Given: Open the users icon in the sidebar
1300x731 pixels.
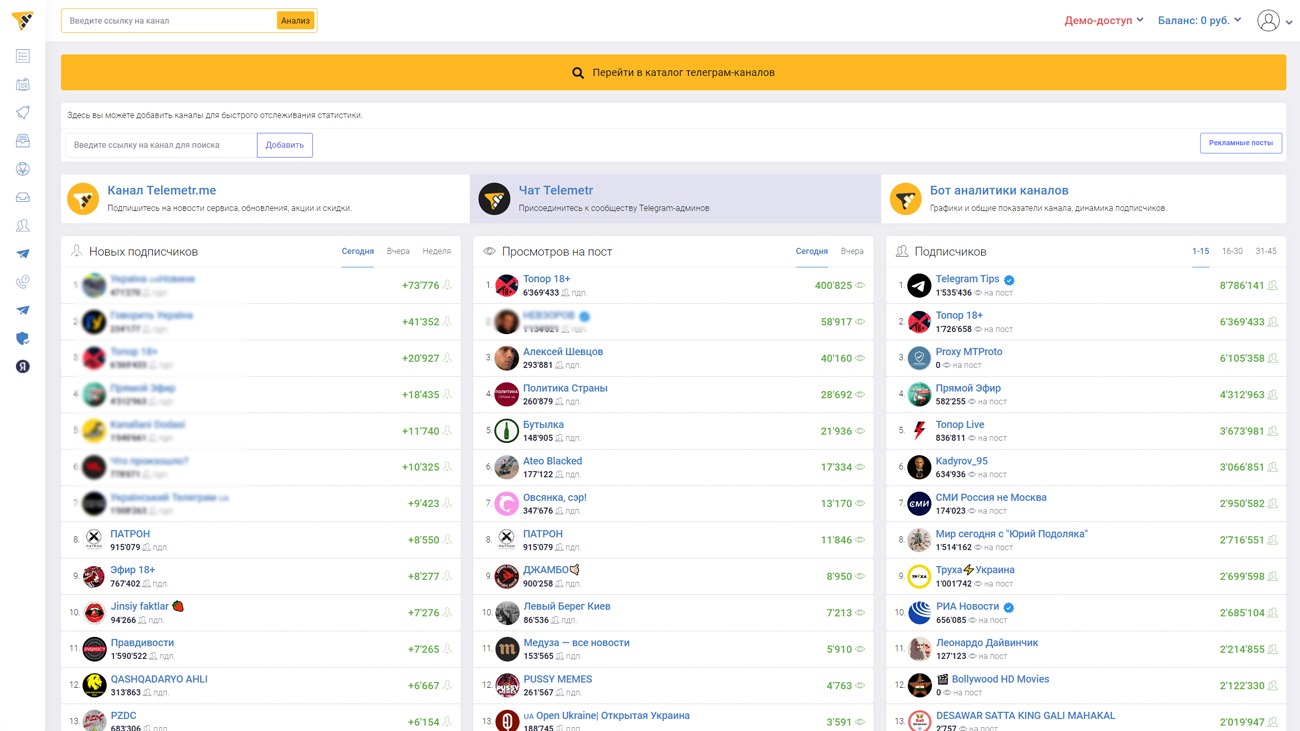Looking at the screenshot, I should pos(22,226).
